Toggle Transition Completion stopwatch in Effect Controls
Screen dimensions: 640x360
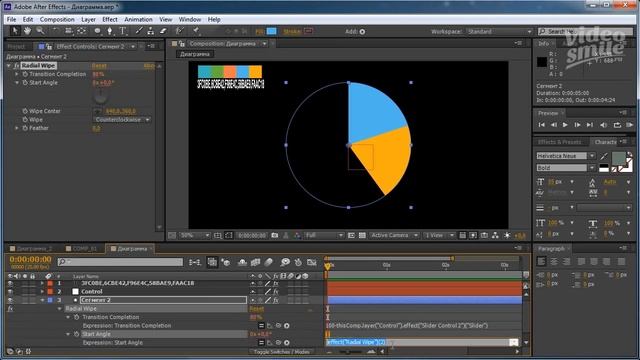pyautogui.click(x=25, y=74)
